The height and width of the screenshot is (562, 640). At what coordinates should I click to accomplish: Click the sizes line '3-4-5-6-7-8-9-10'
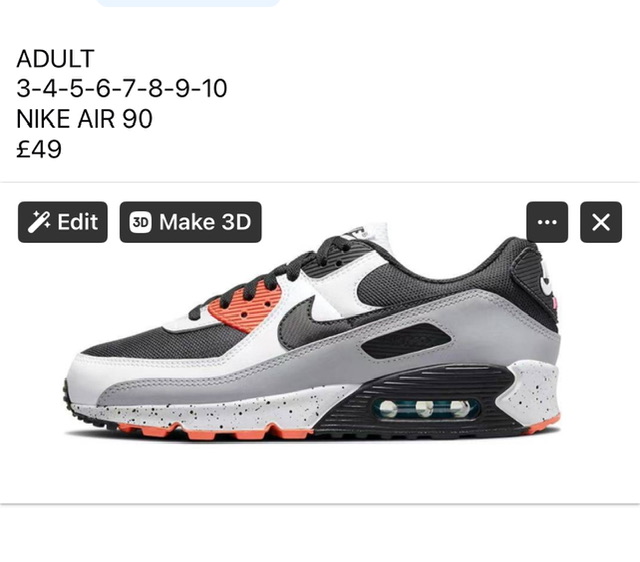pyautogui.click(x=122, y=88)
